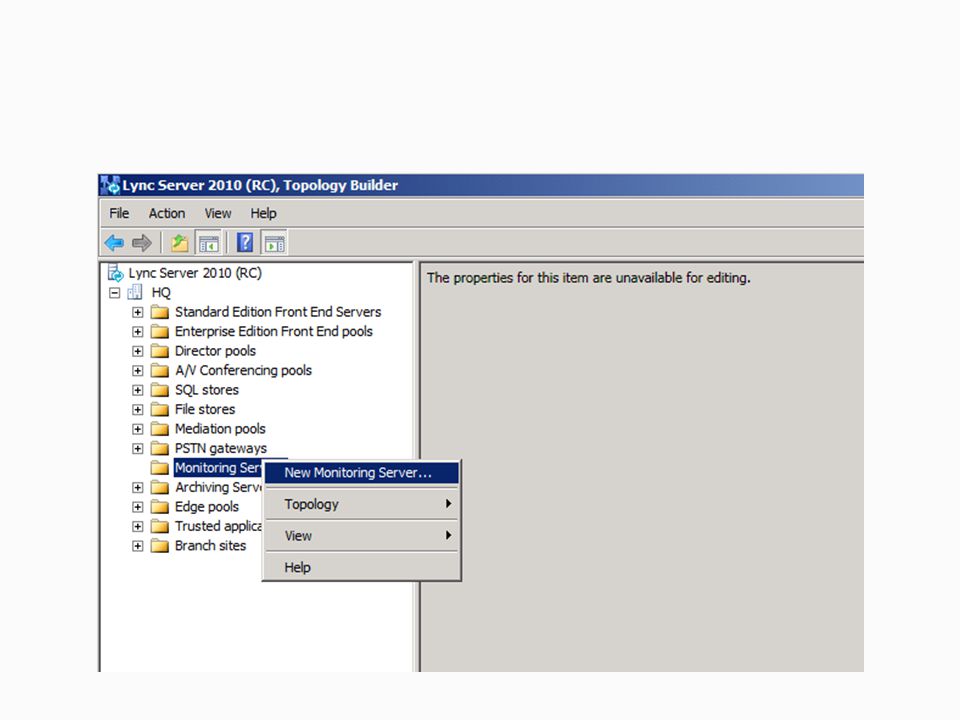Open the View menu in menu bar

(218, 213)
